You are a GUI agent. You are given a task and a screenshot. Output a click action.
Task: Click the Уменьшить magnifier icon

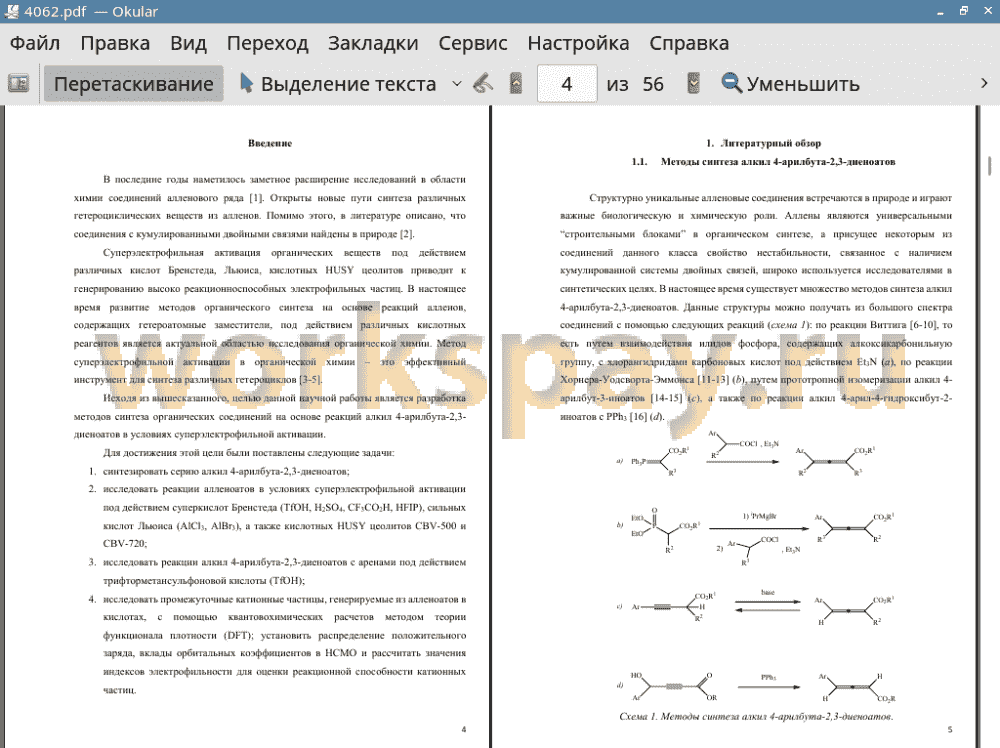click(x=731, y=84)
